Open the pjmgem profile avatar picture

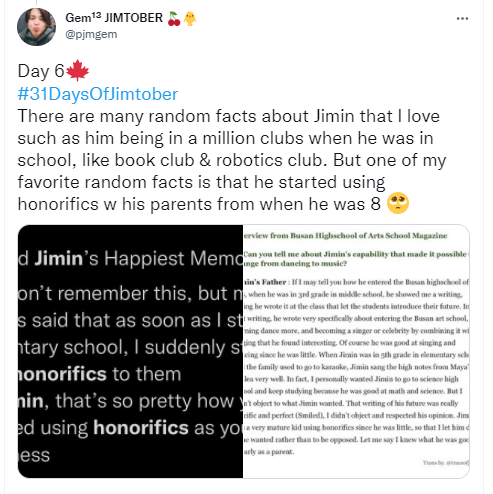tap(36, 27)
